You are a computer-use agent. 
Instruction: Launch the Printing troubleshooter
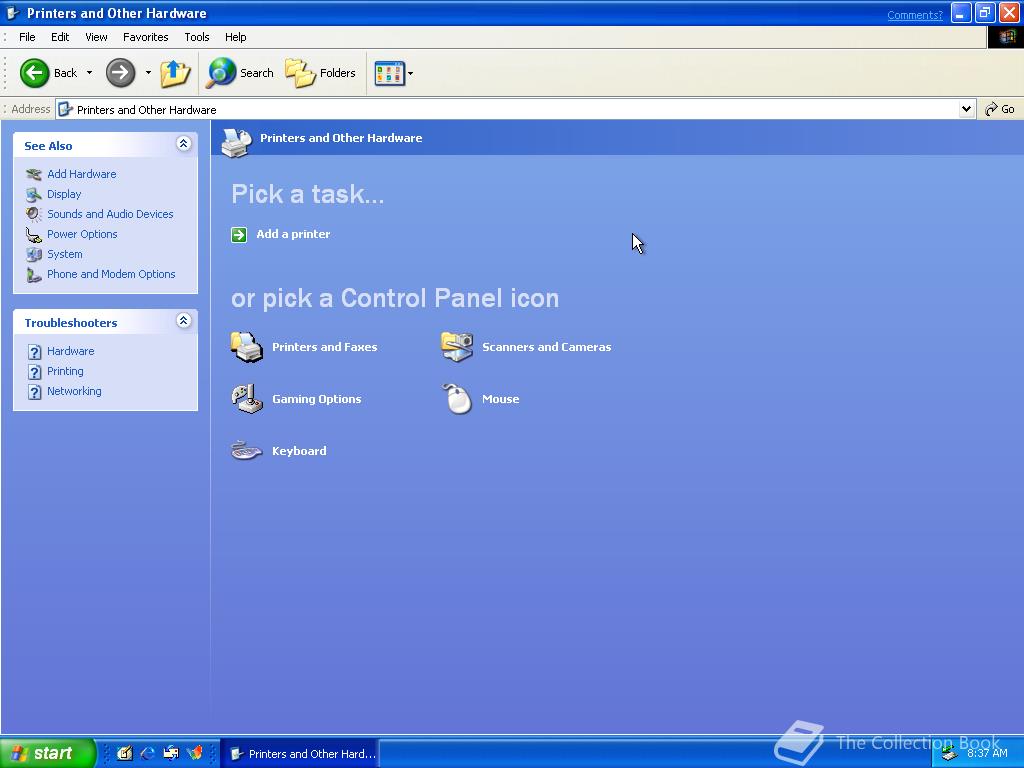coord(65,371)
